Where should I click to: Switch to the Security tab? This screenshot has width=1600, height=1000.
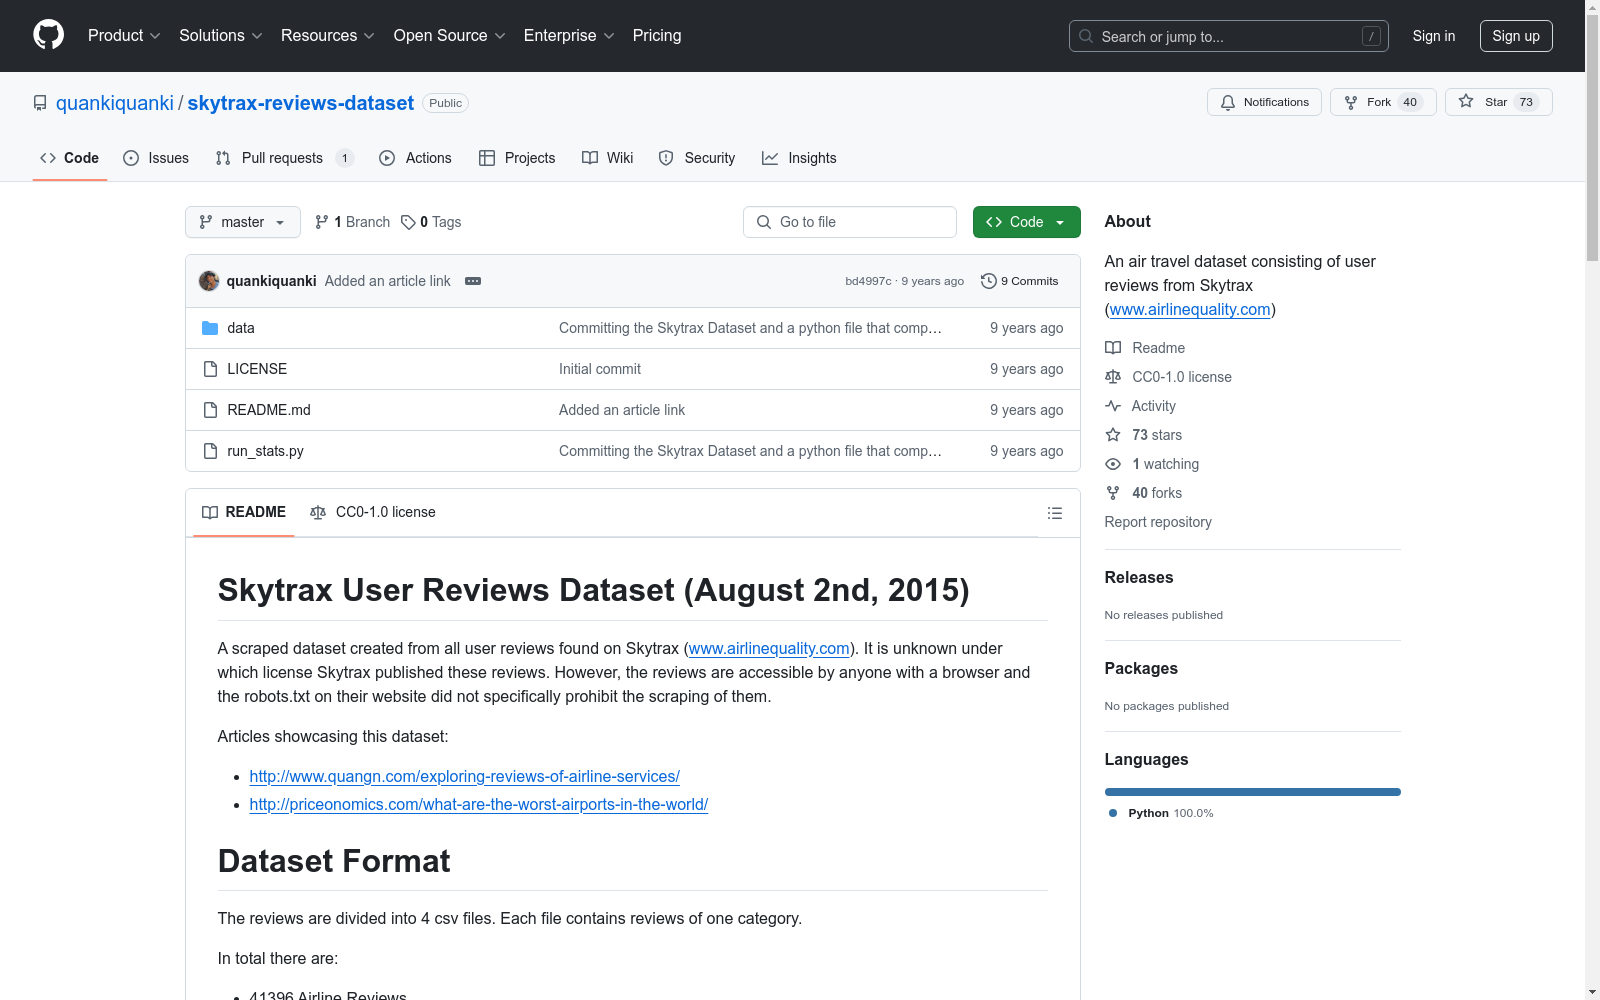[x=697, y=158]
